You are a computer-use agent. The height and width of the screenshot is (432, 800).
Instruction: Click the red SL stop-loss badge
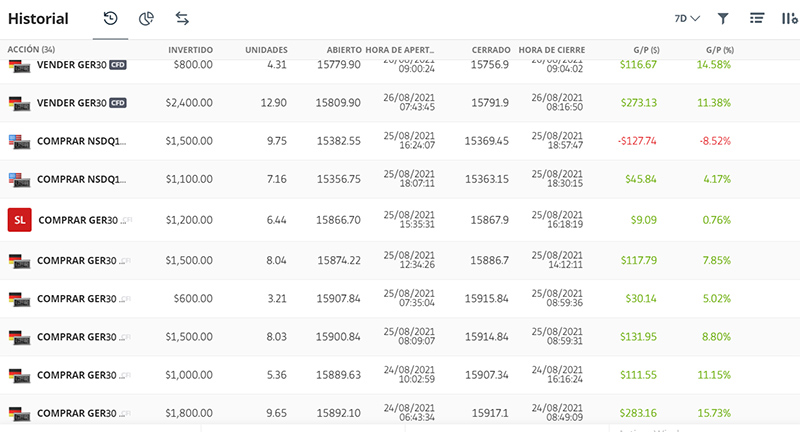19,220
